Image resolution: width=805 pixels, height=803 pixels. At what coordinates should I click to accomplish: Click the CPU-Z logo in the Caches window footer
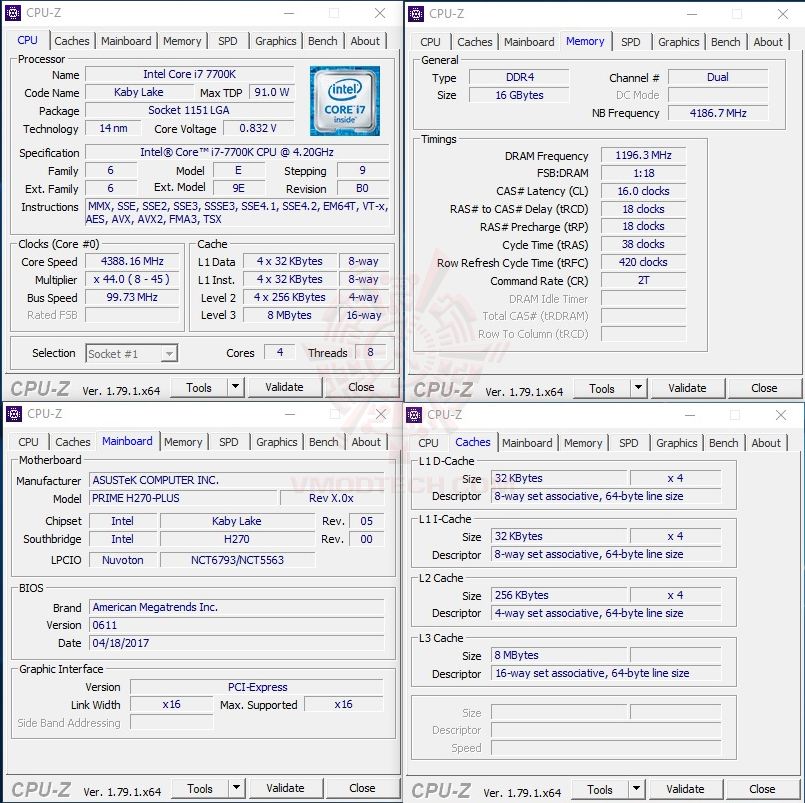tap(442, 789)
